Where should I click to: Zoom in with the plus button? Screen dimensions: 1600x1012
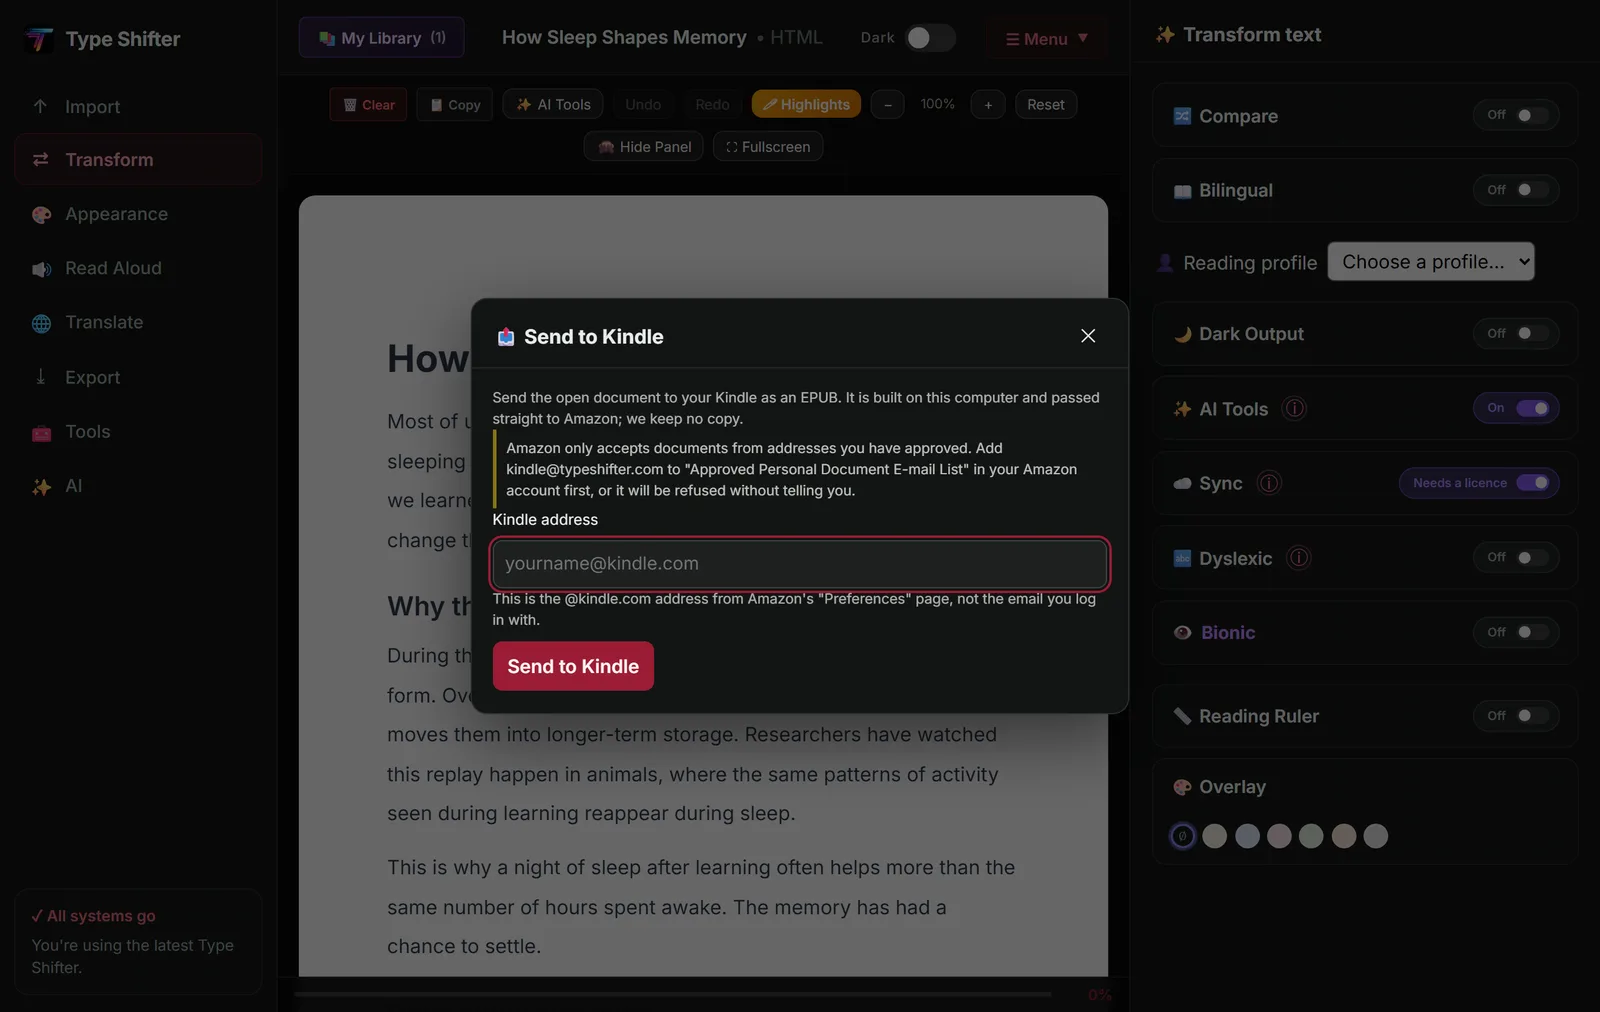pyautogui.click(x=988, y=105)
